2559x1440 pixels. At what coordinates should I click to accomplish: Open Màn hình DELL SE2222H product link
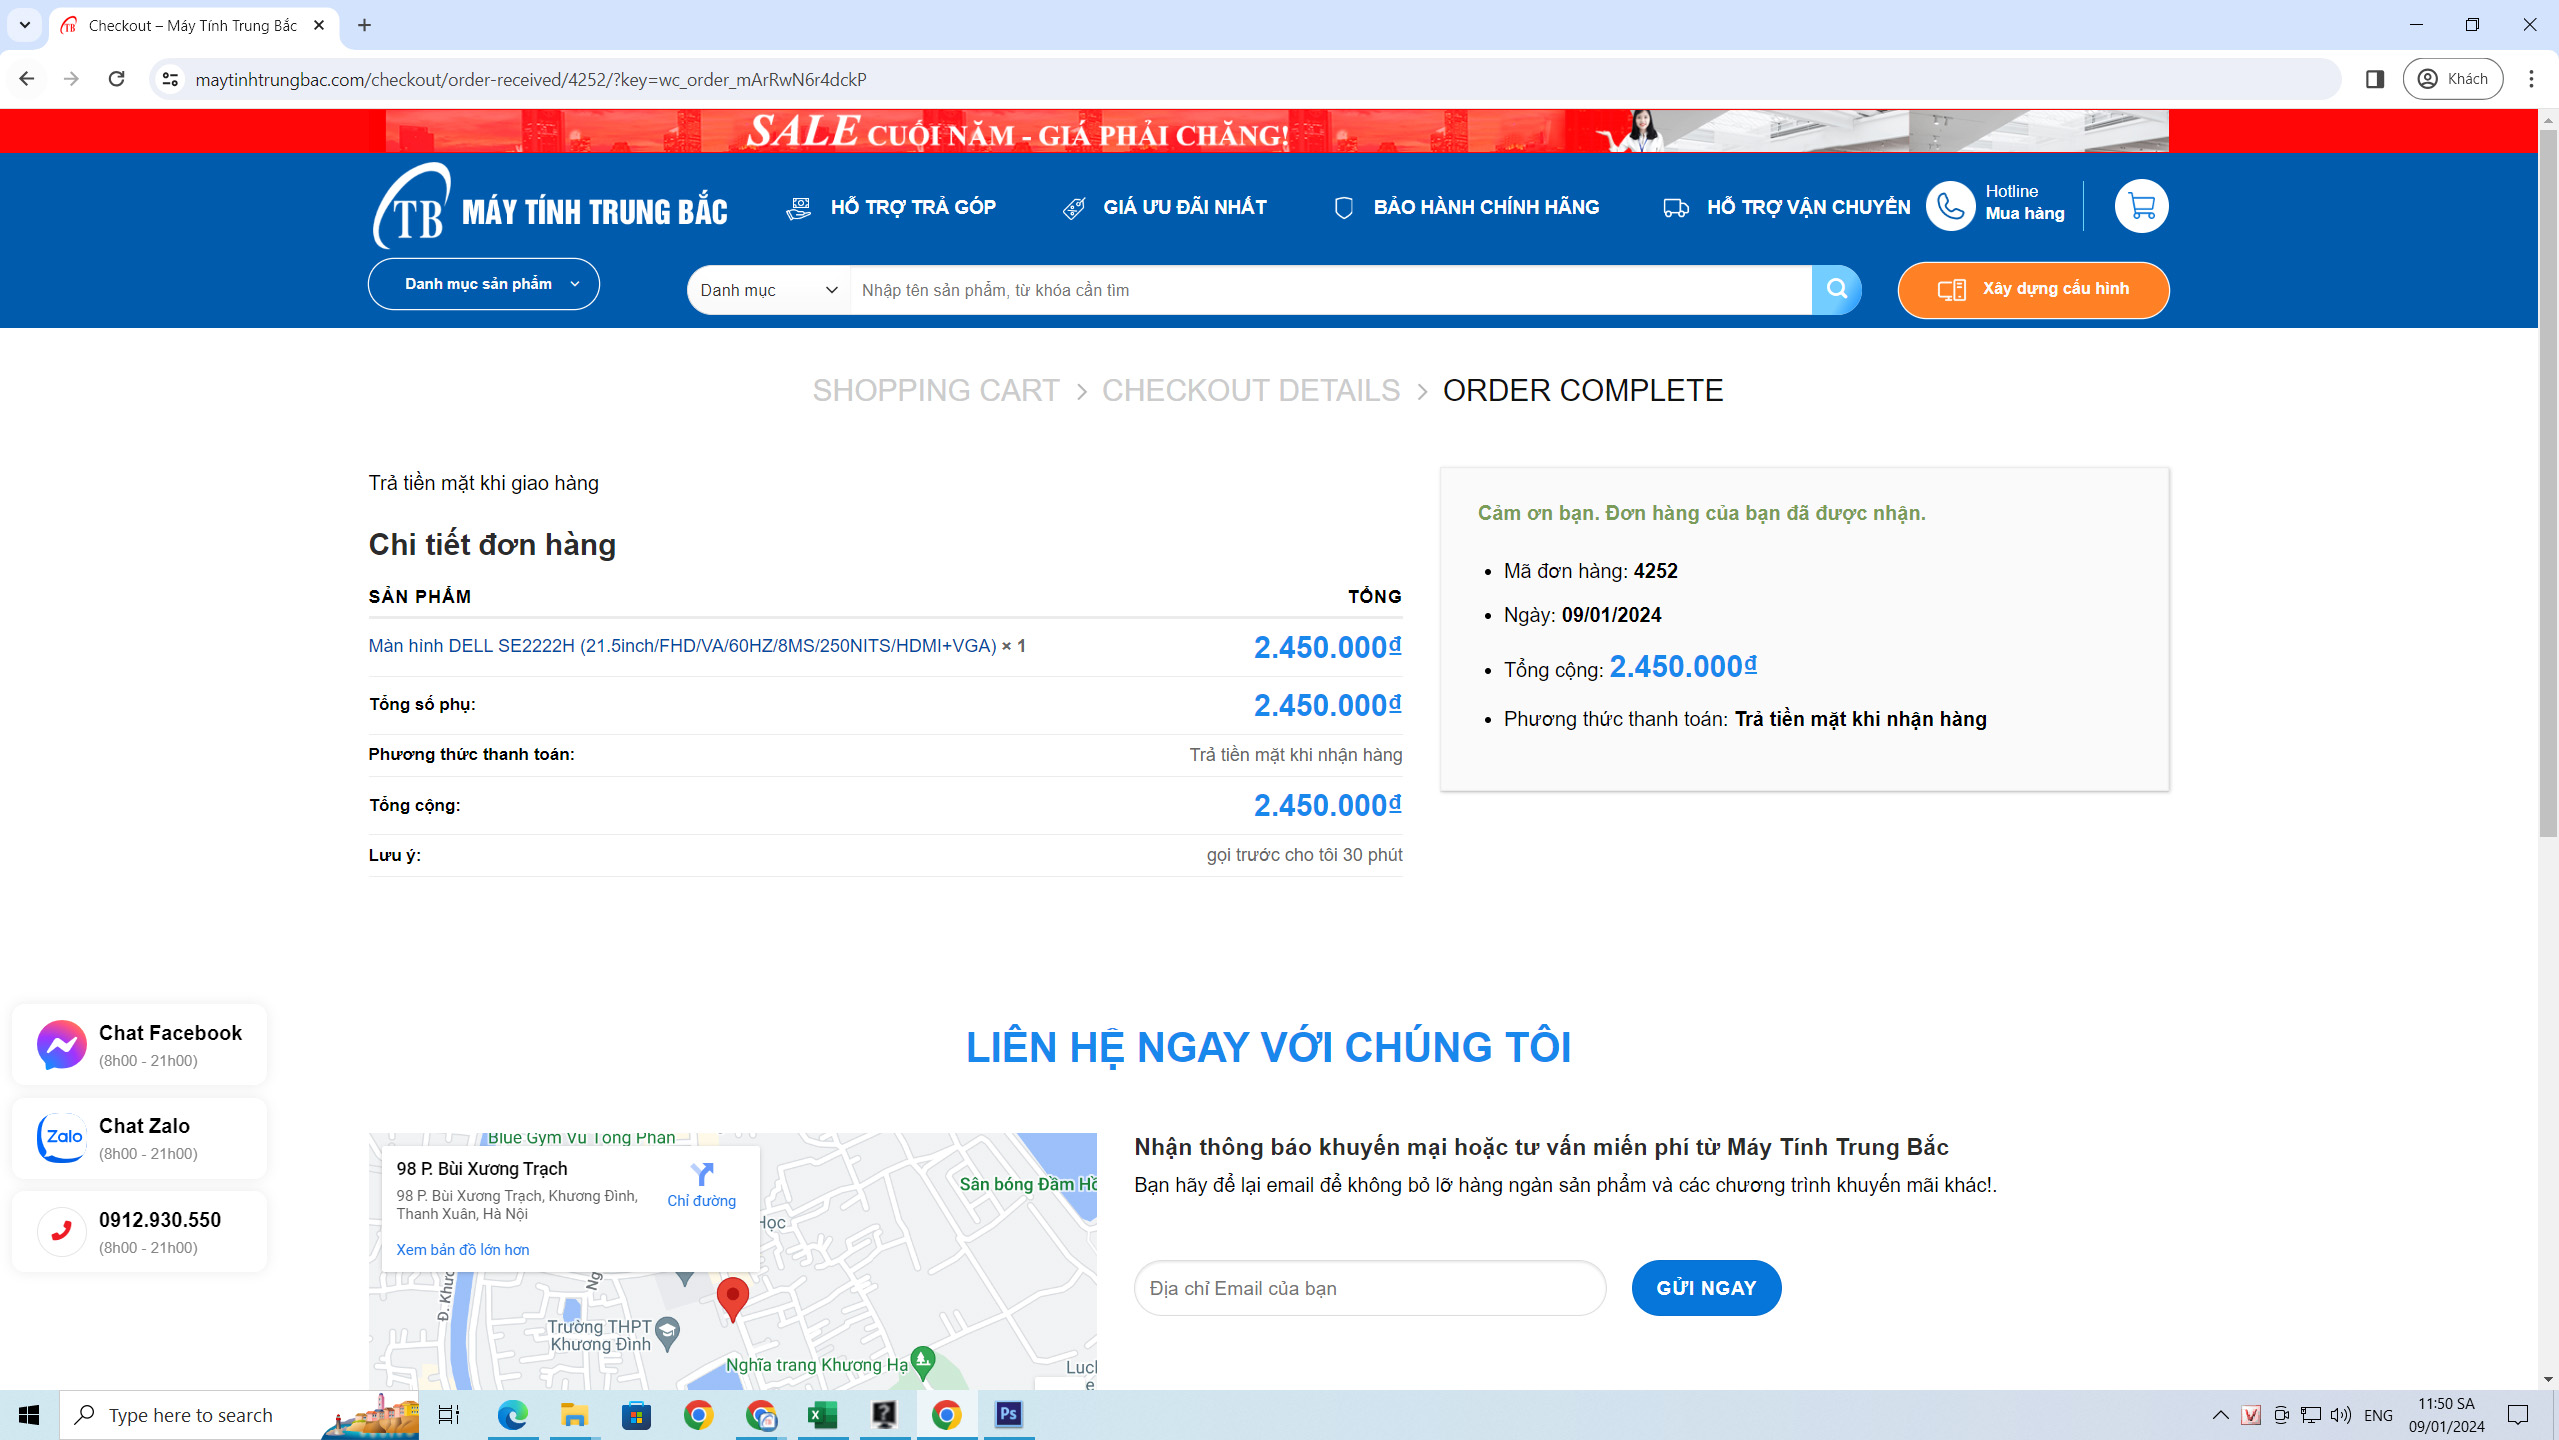682,646
